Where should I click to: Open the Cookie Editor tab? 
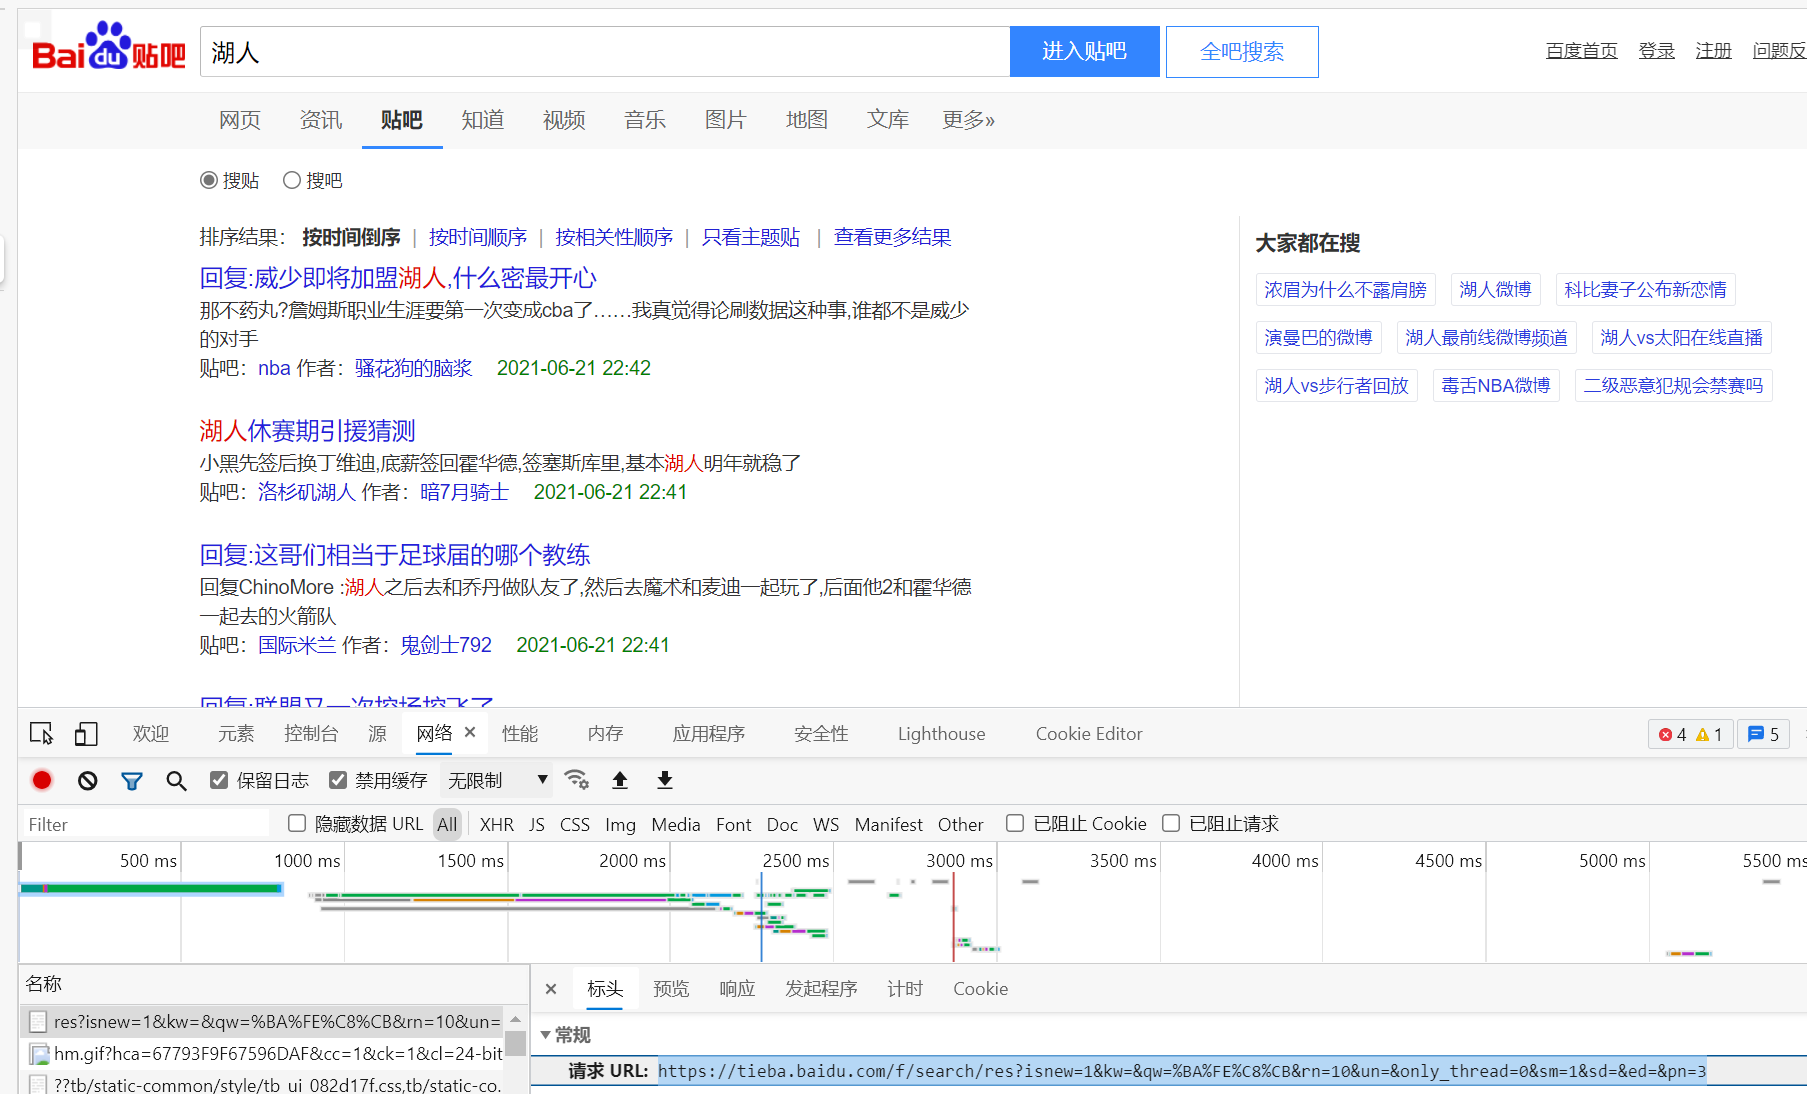tap(1089, 734)
